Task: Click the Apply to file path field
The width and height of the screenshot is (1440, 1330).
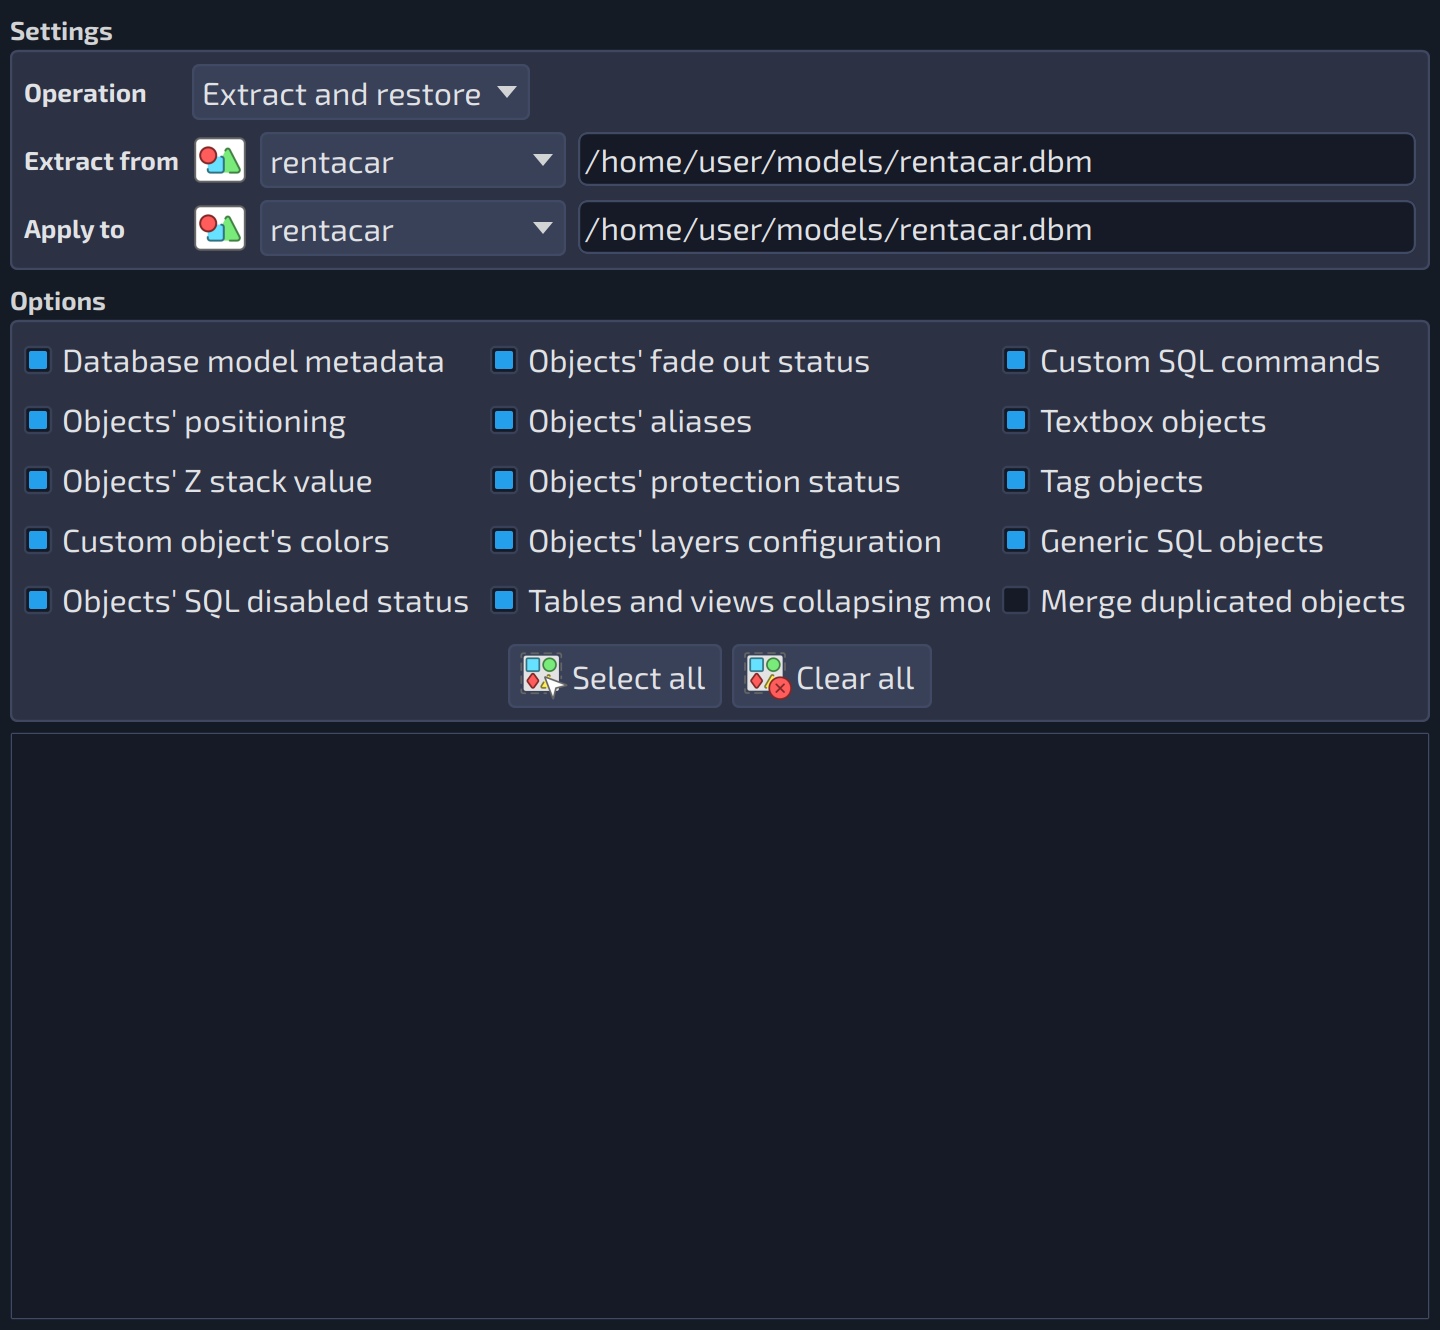Action: click(997, 228)
